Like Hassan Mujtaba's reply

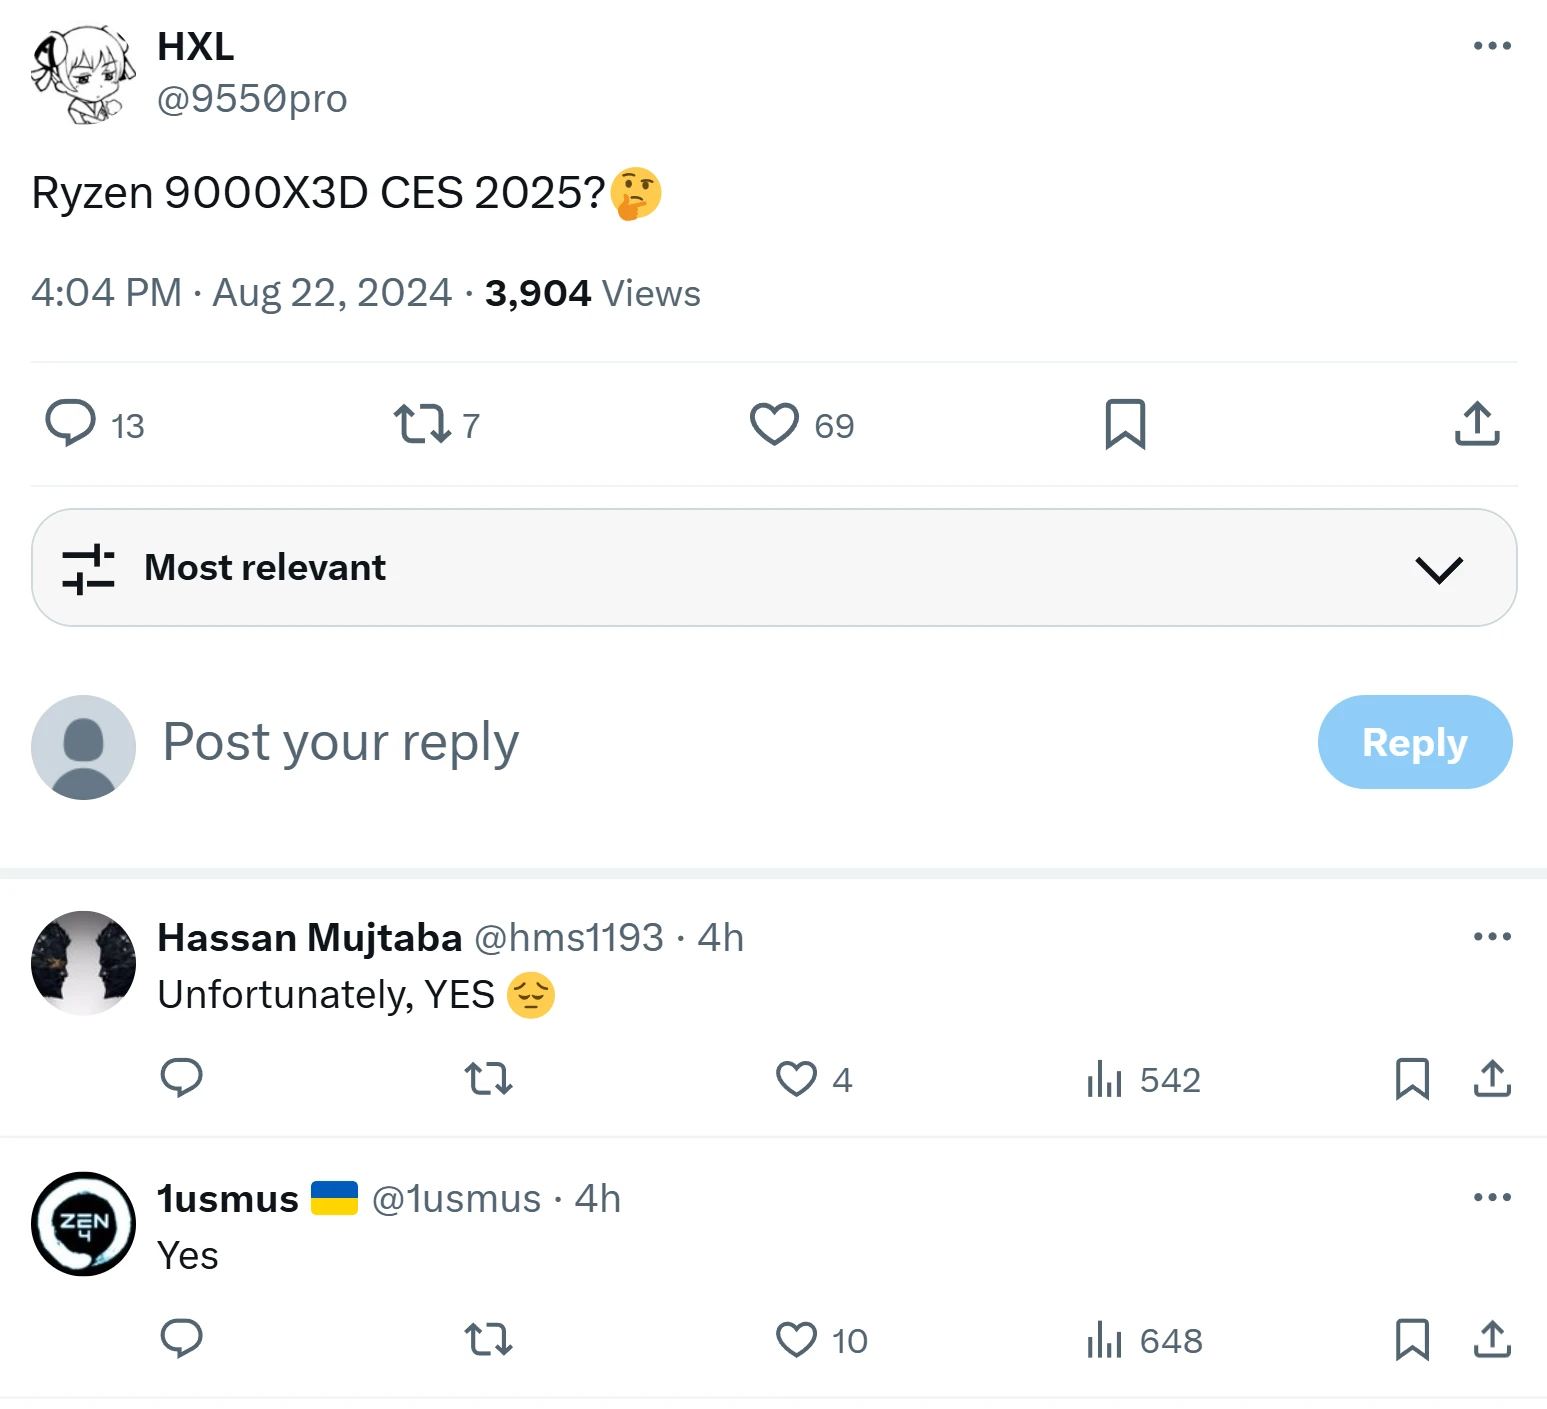click(x=797, y=1079)
